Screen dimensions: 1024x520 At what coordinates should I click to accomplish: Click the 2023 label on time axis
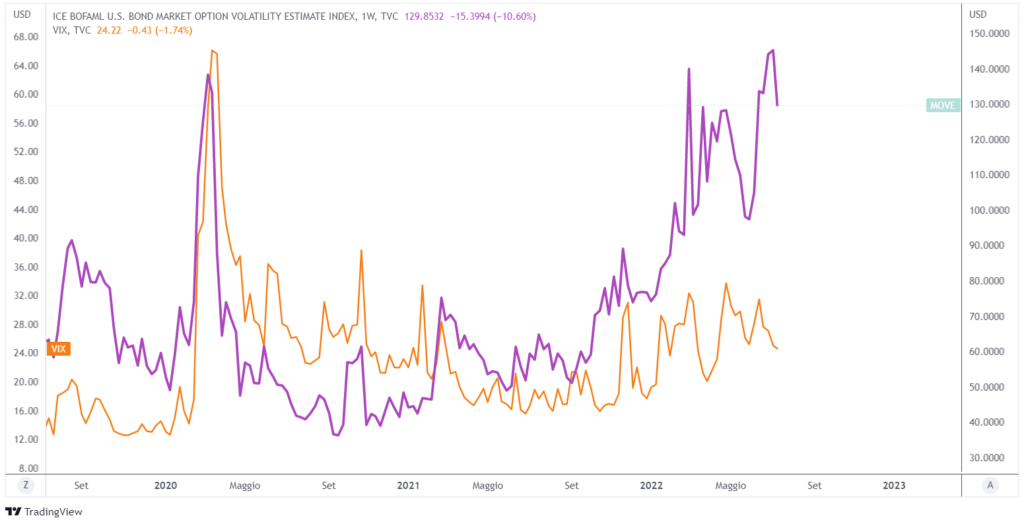[894, 485]
